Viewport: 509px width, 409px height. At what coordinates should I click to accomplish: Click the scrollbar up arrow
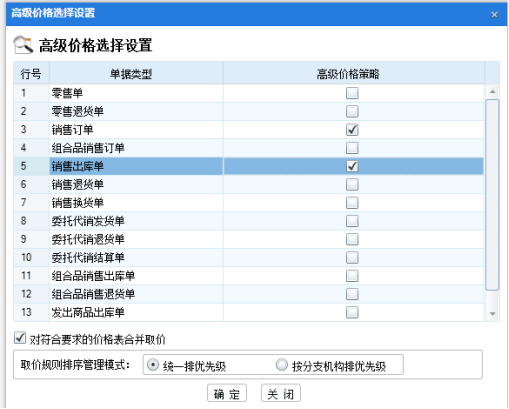[x=492, y=91]
